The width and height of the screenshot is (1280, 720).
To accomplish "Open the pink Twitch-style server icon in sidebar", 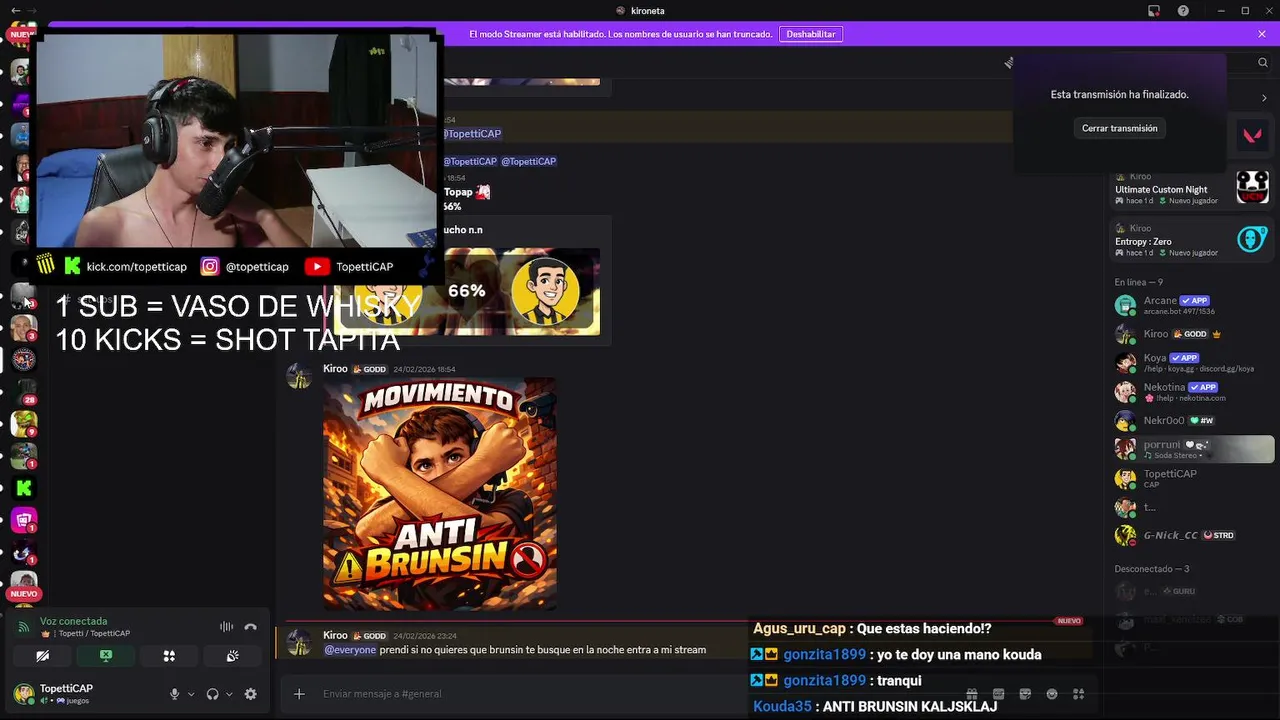I will point(24,520).
